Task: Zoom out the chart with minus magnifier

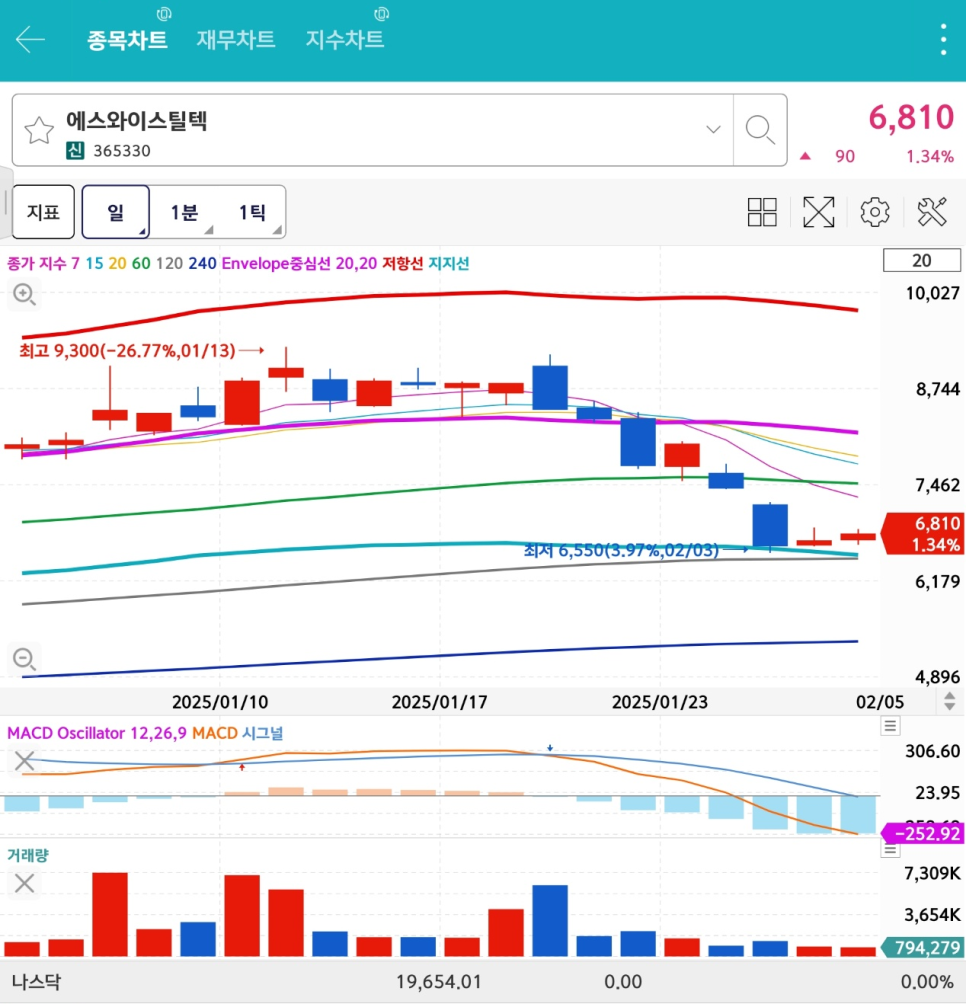Action: pyautogui.click(x=24, y=658)
